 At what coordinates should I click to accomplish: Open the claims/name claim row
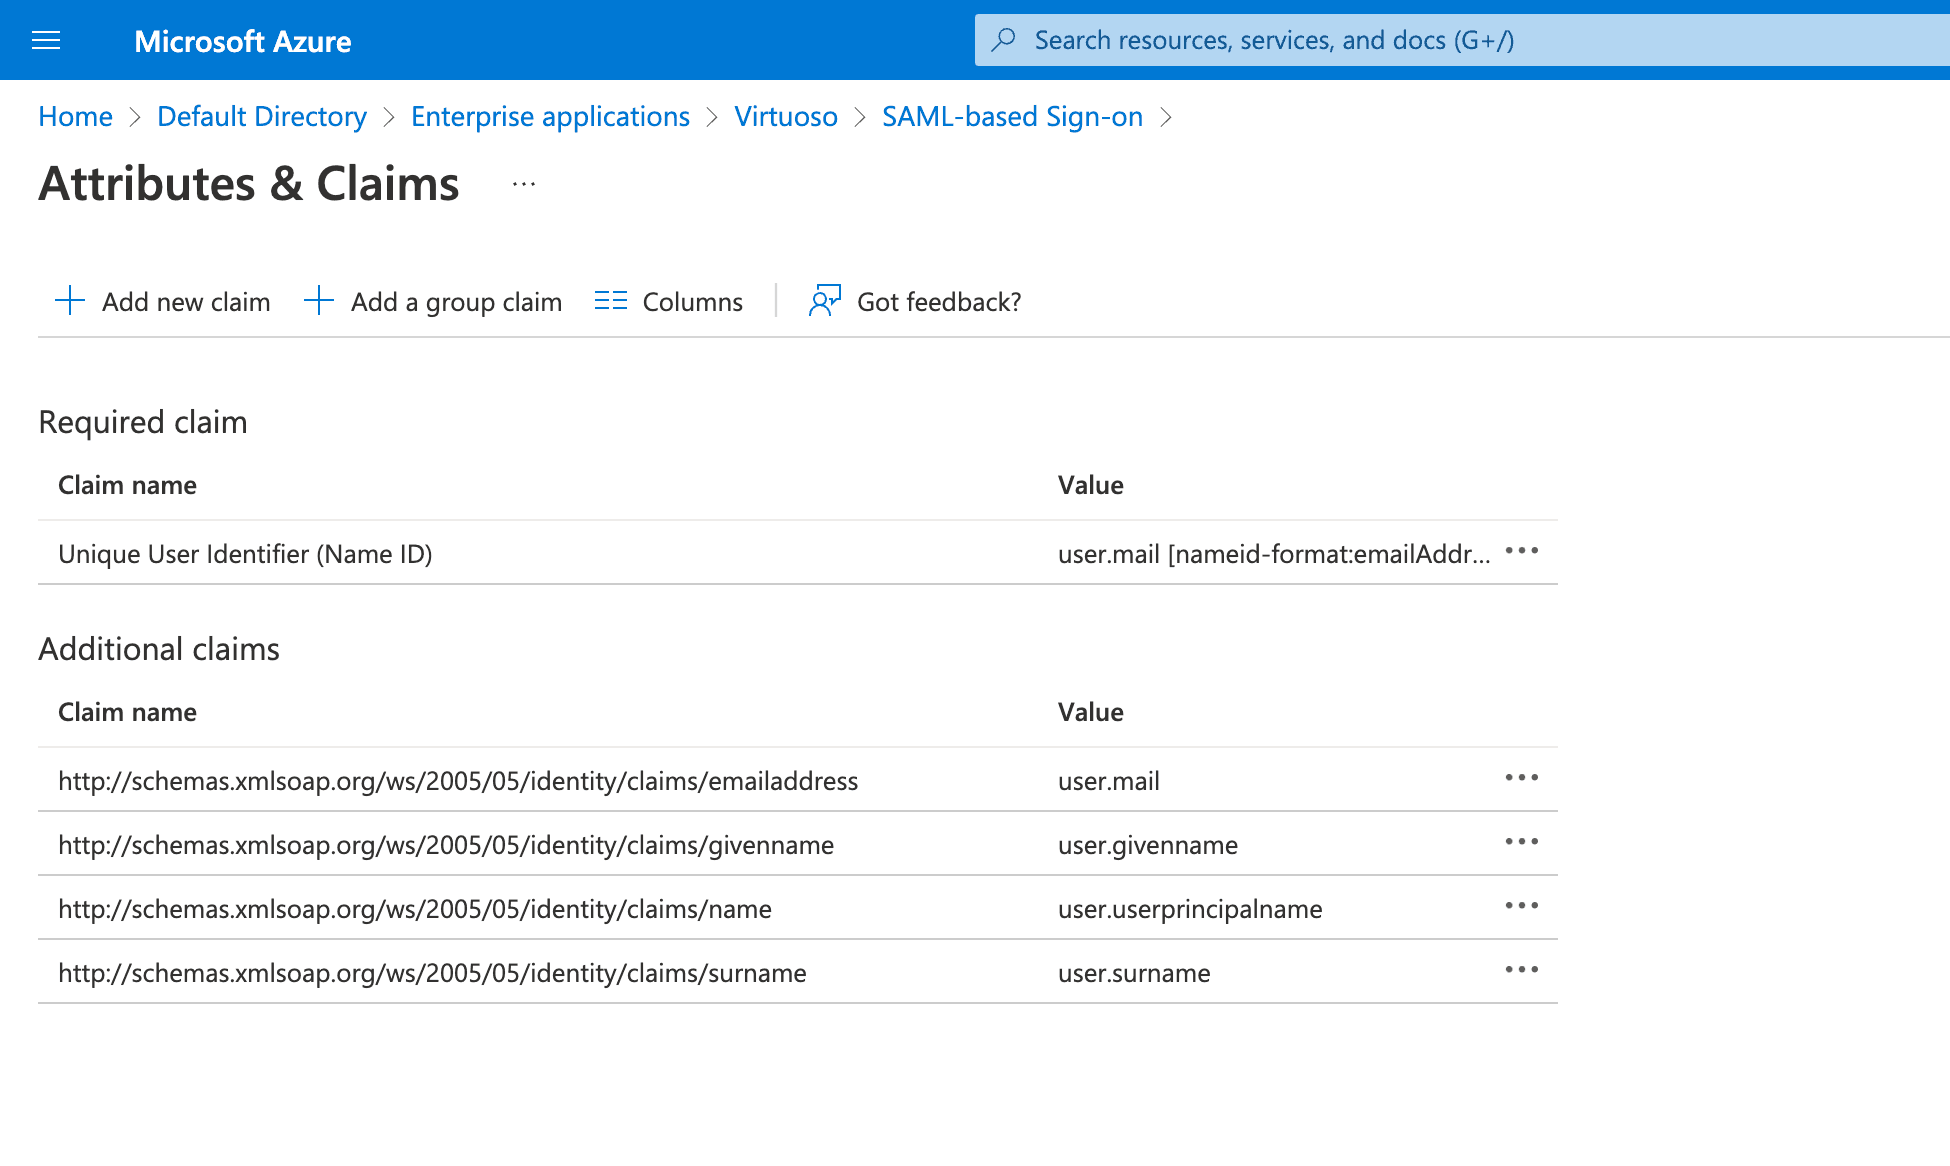pos(415,909)
